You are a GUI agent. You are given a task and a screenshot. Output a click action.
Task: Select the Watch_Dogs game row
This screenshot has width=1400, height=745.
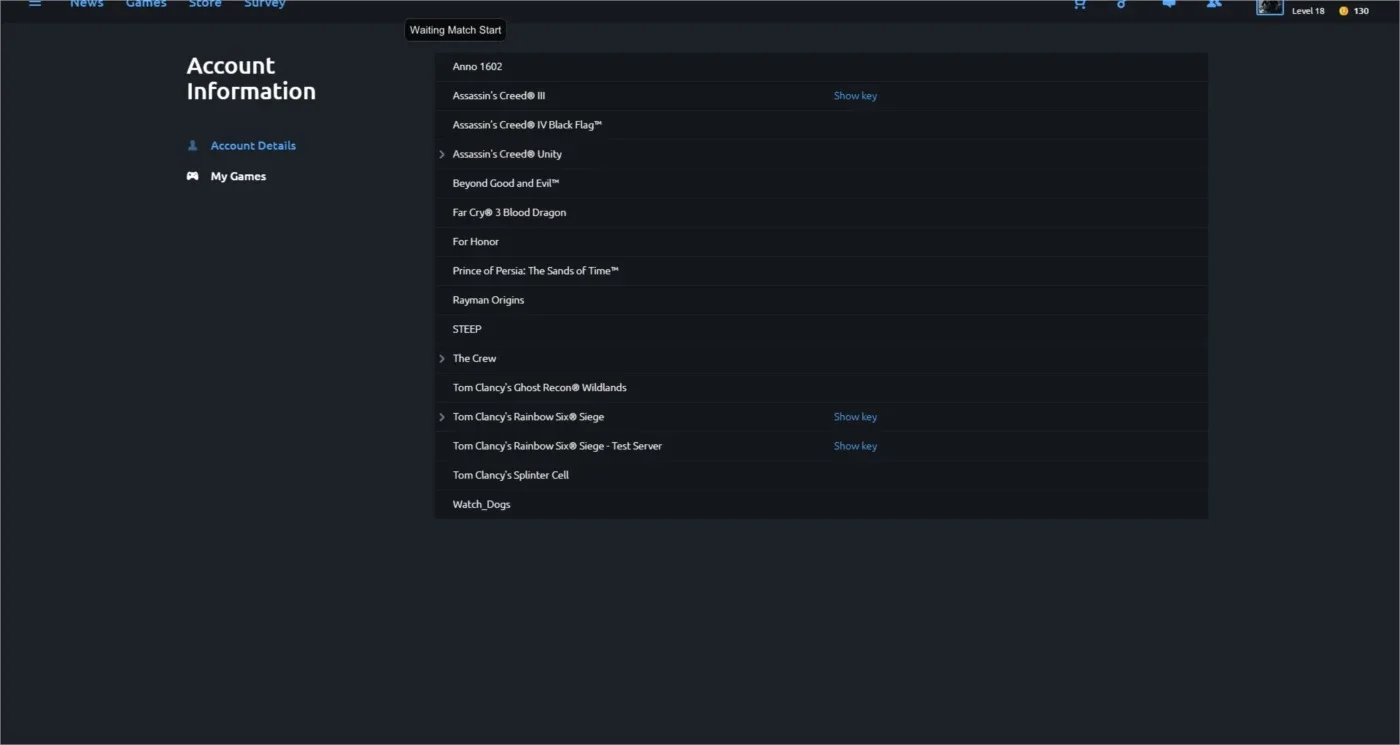point(821,504)
